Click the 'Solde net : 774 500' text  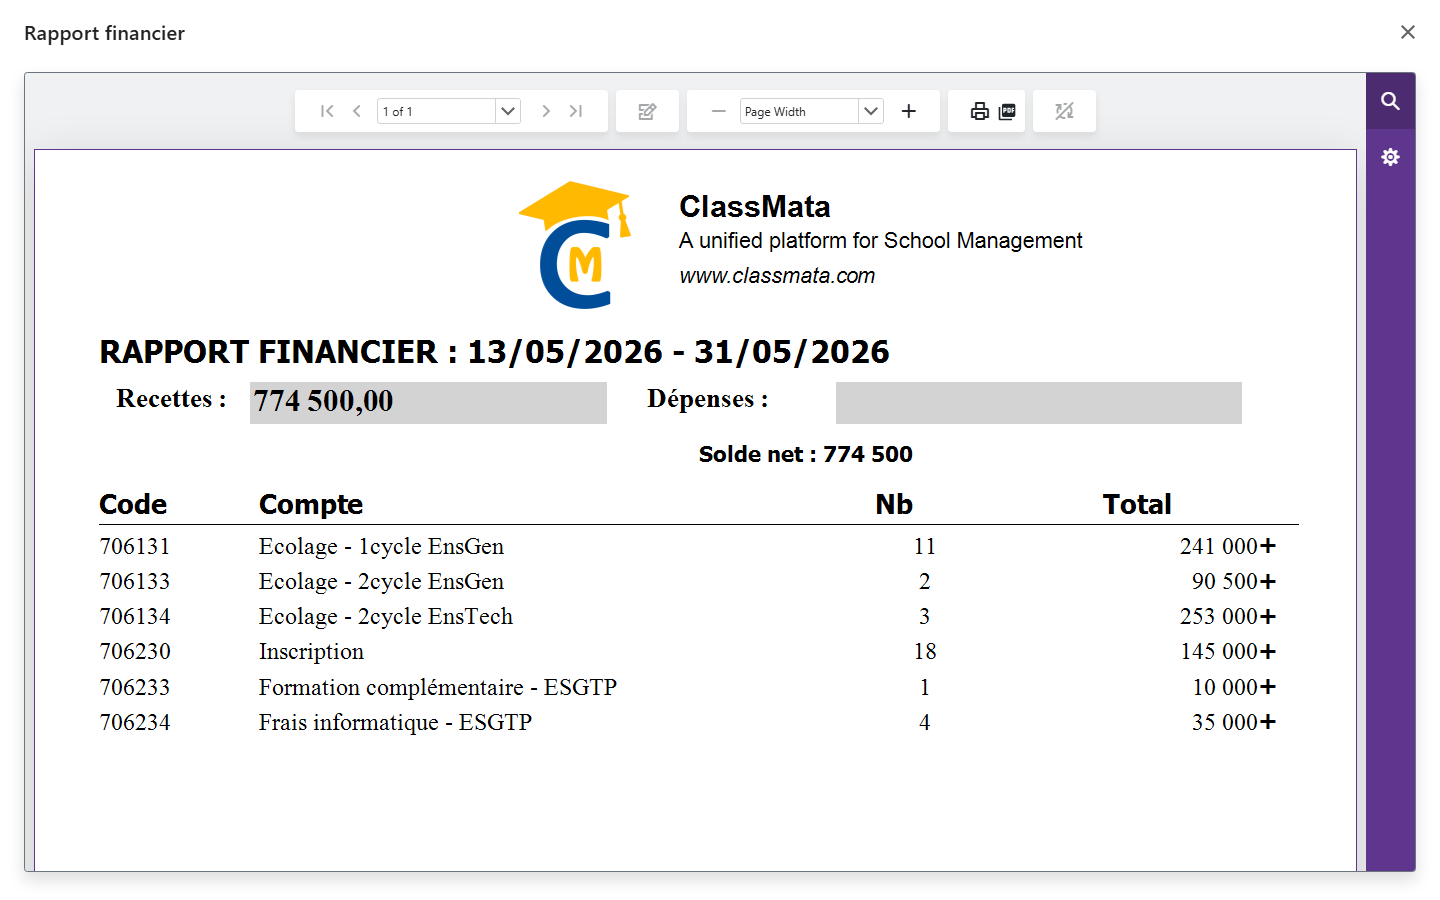pos(805,454)
